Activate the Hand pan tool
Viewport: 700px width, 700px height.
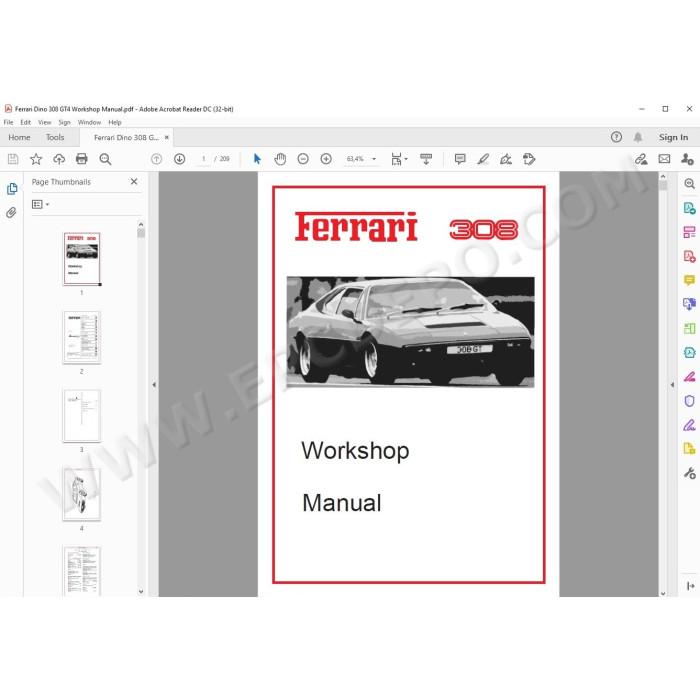point(280,159)
